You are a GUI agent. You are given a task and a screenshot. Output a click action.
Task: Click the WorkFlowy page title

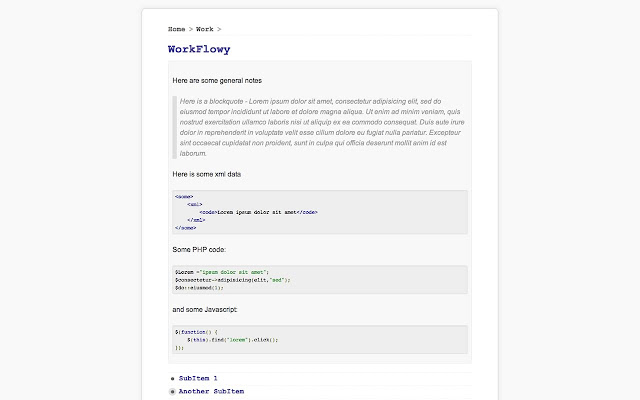tap(199, 49)
